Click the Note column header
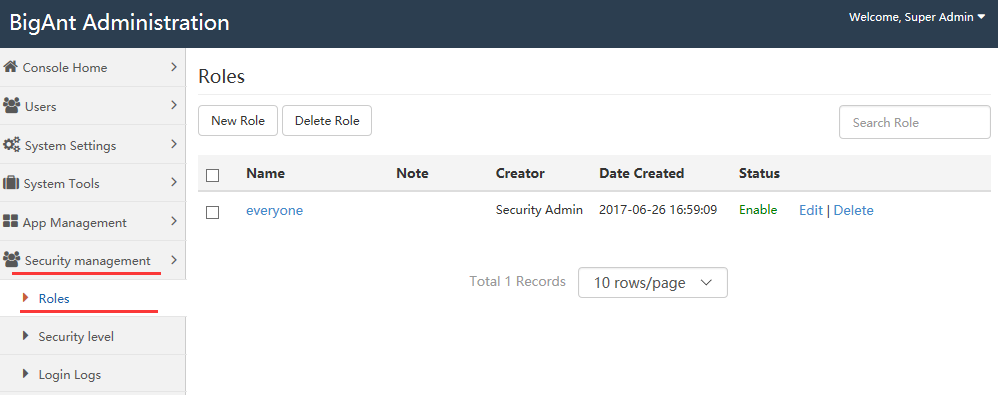 click(412, 173)
